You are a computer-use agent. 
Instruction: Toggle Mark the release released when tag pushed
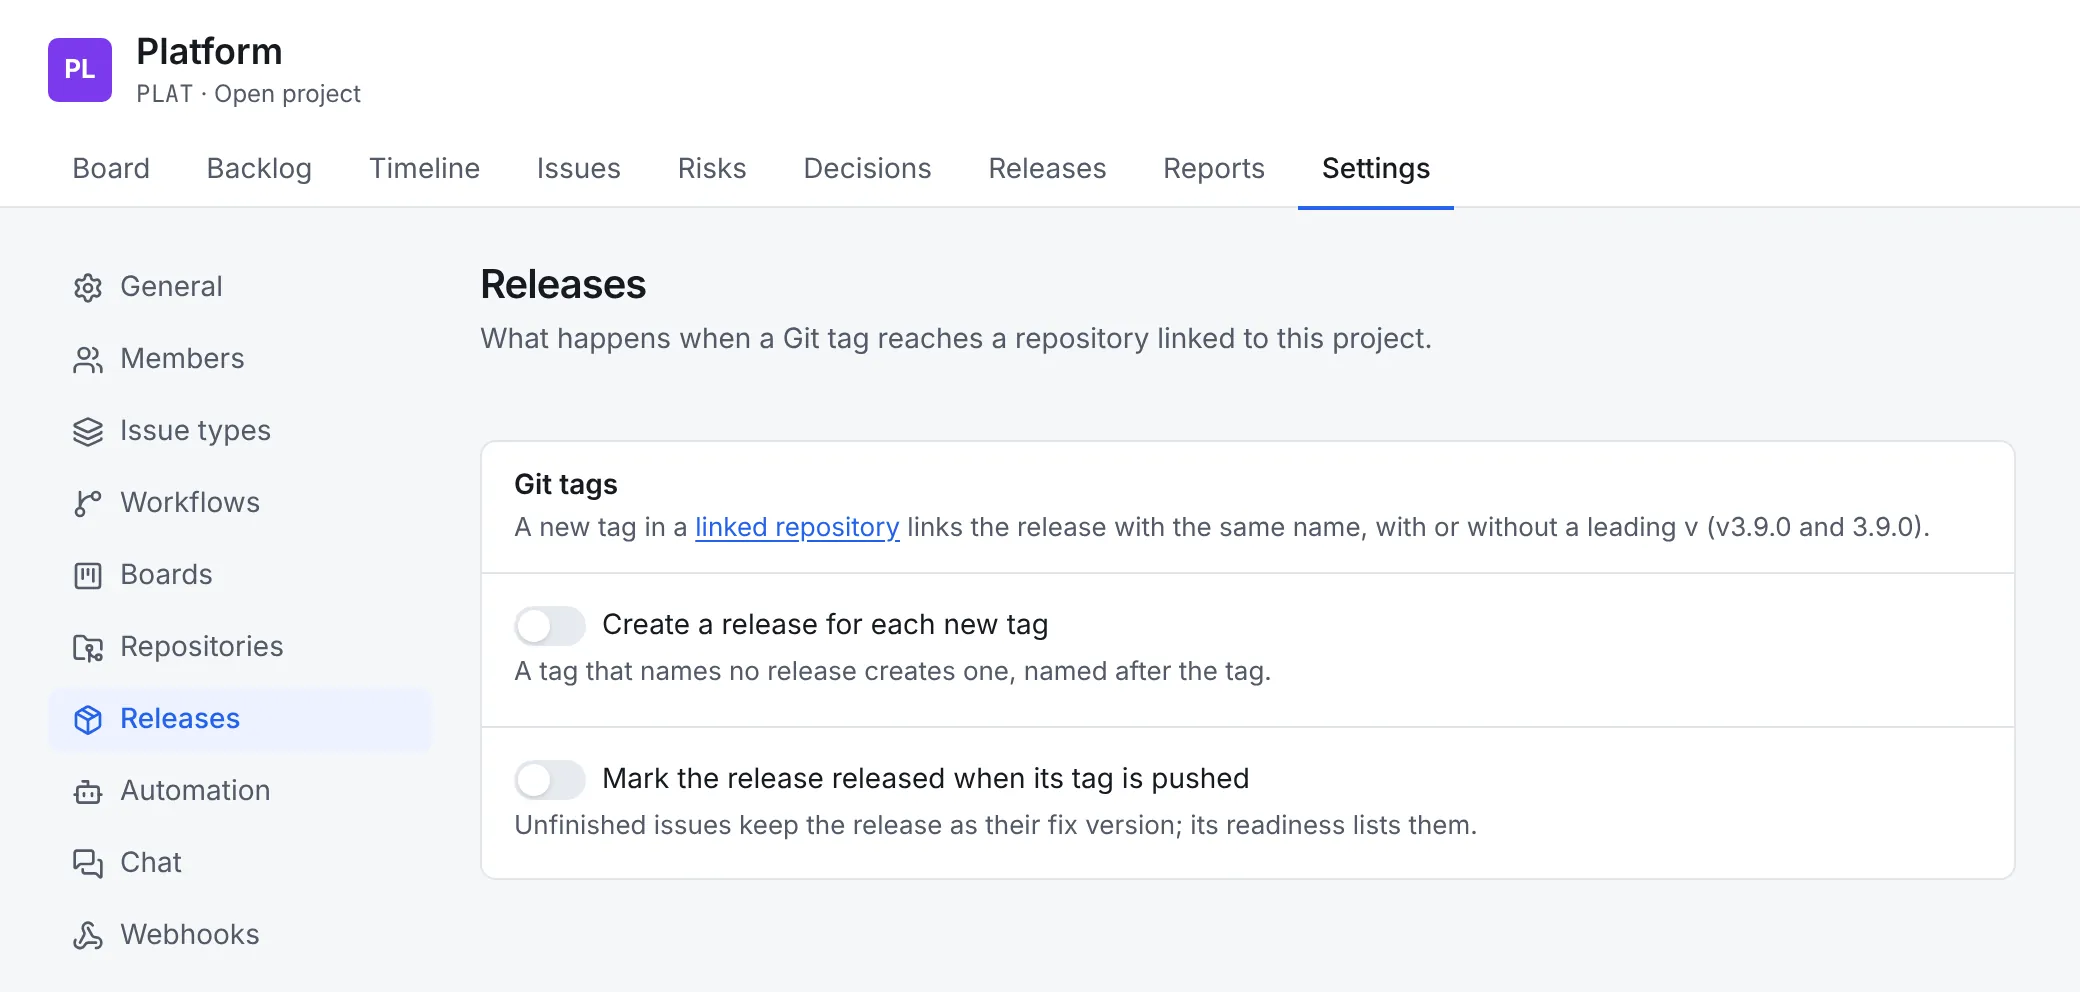[550, 780]
